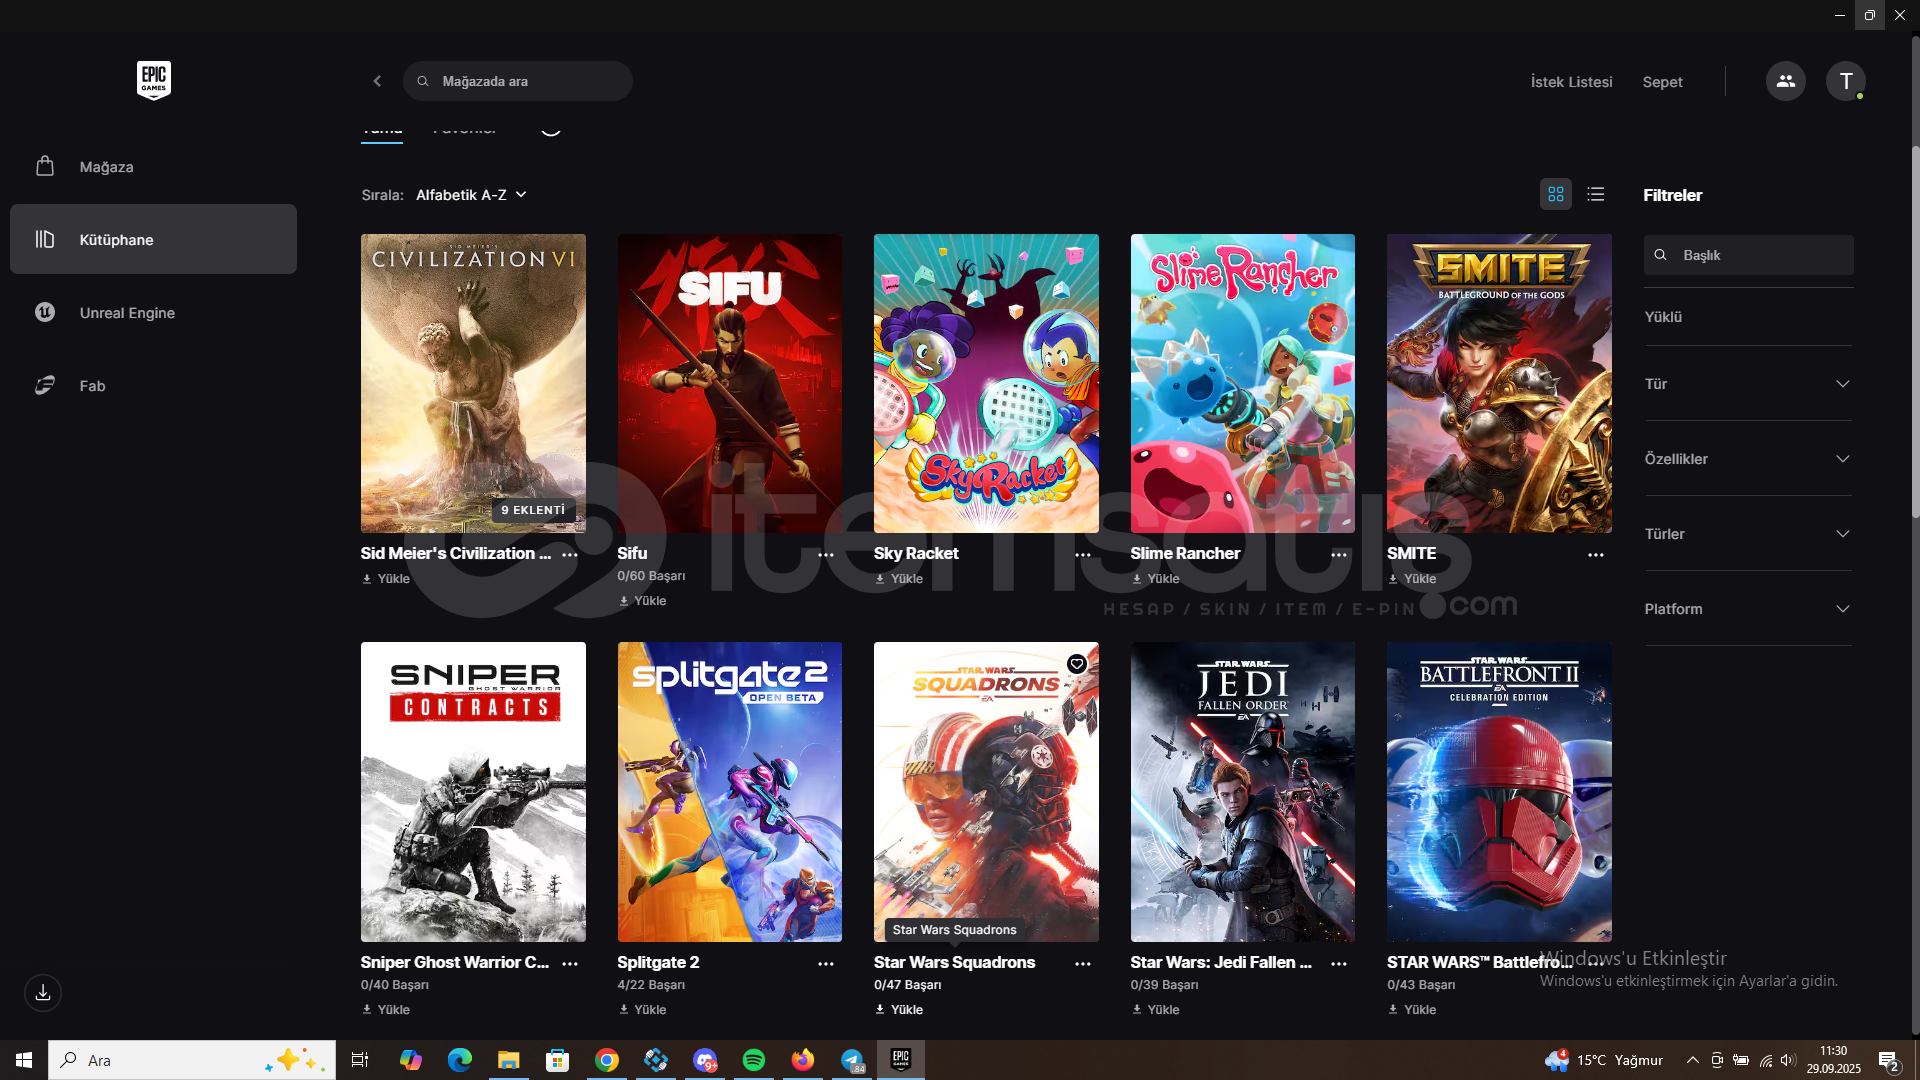Switch to grid view layout
Screen dimensions: 1920x1080
1556,194
